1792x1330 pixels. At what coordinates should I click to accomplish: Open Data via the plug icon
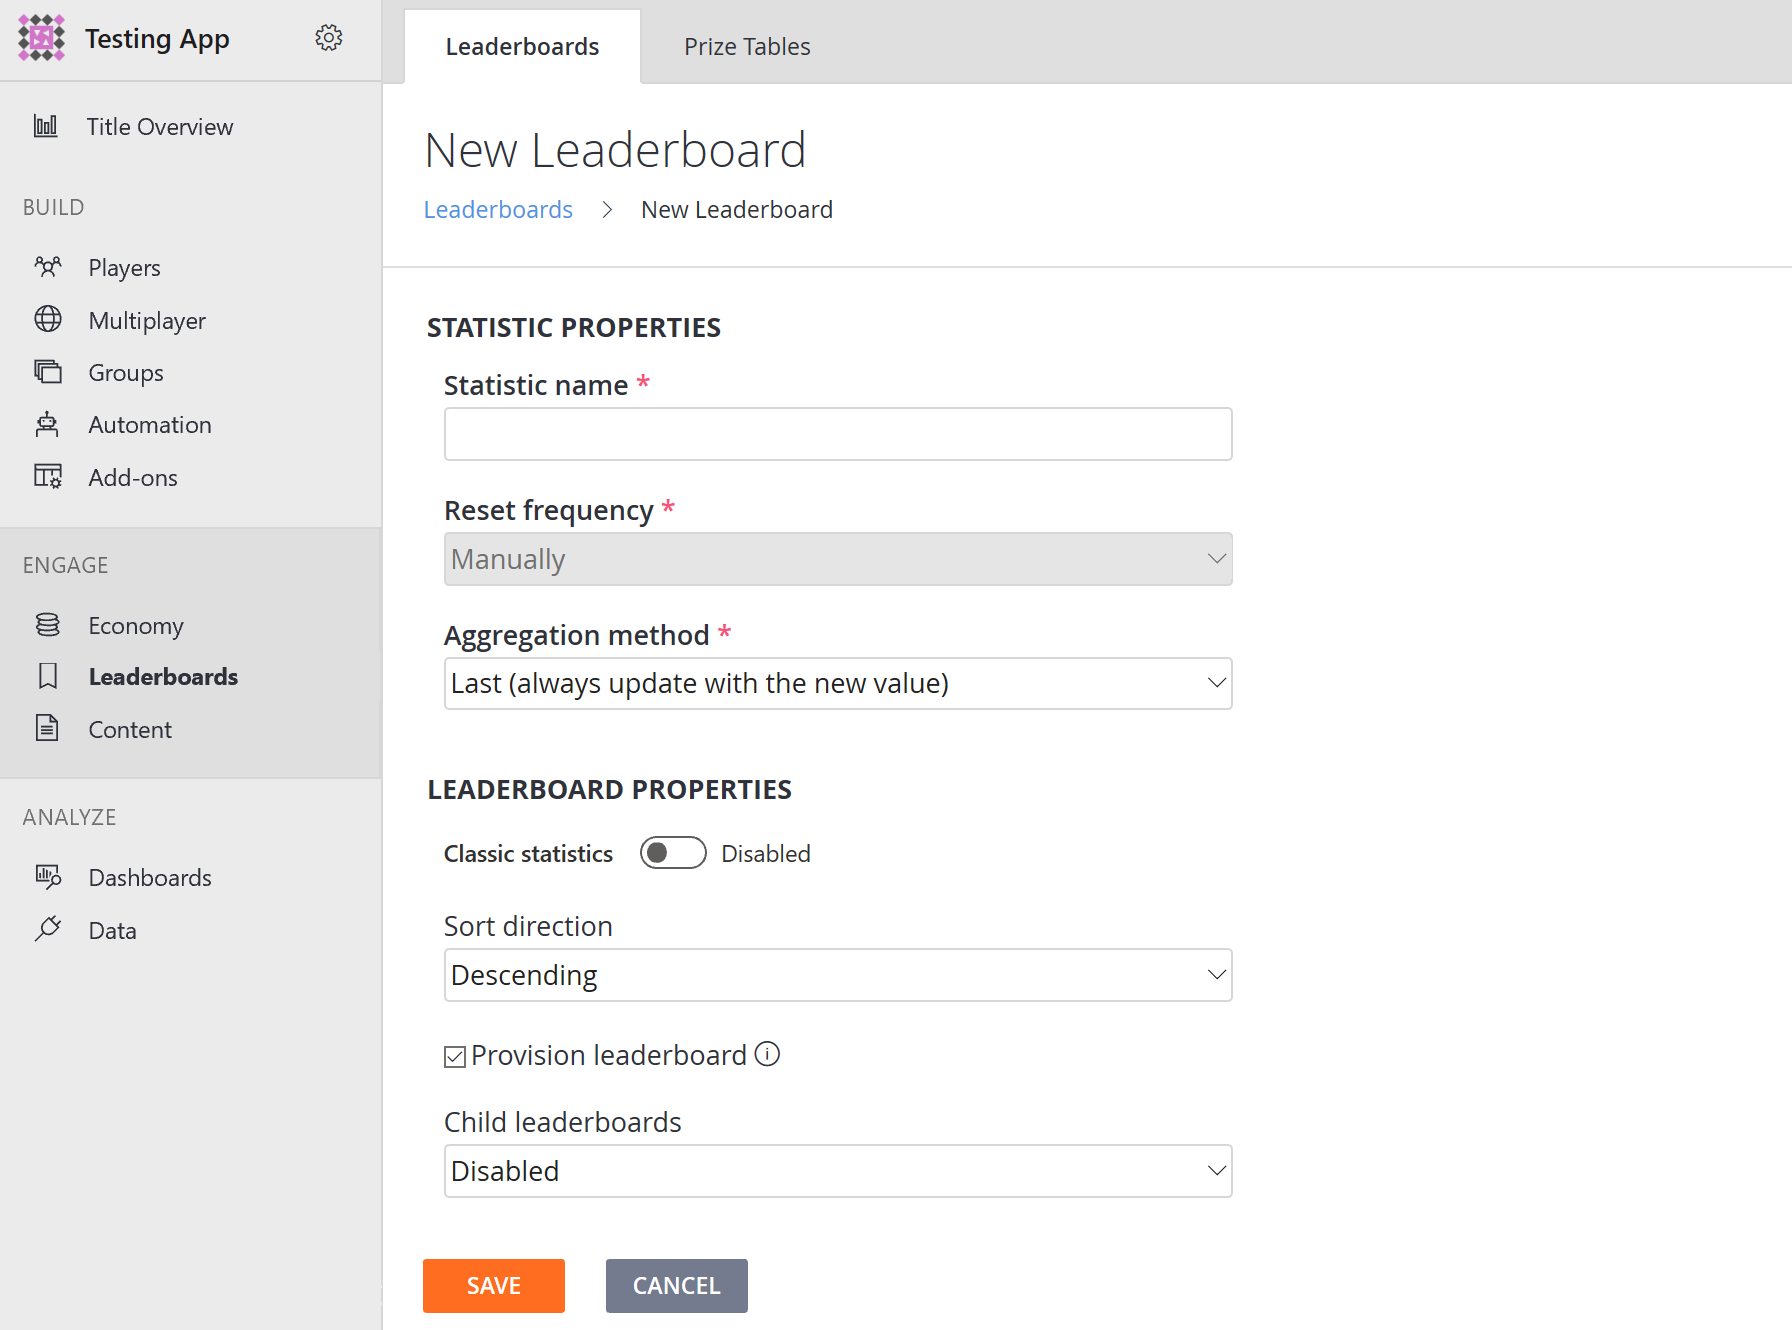point(47,929)
